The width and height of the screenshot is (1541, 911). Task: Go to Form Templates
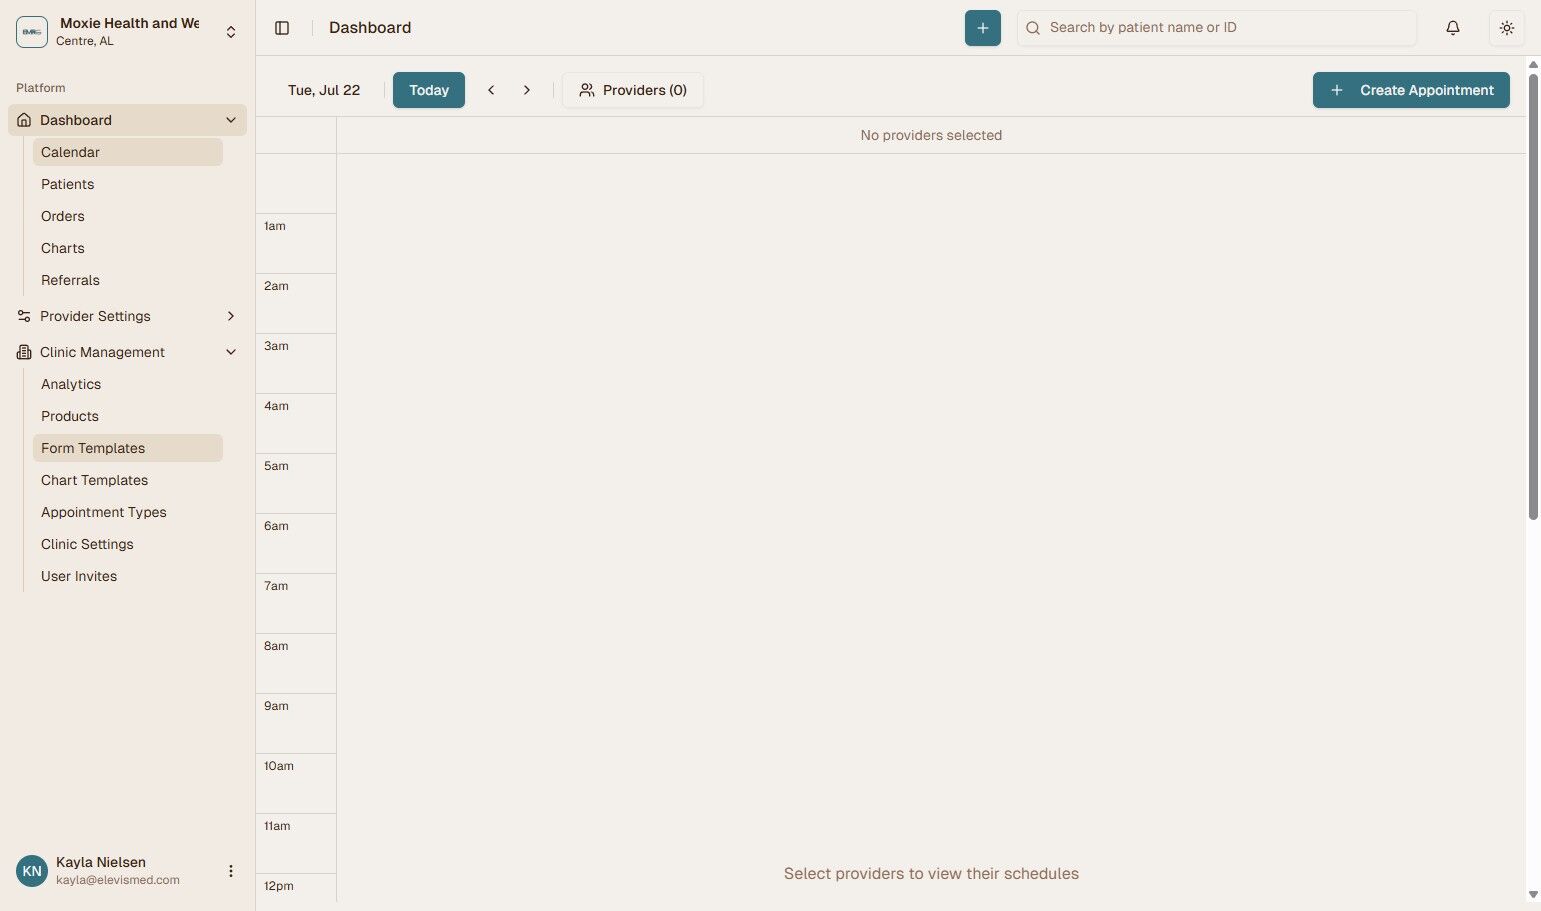coord(92,448)
